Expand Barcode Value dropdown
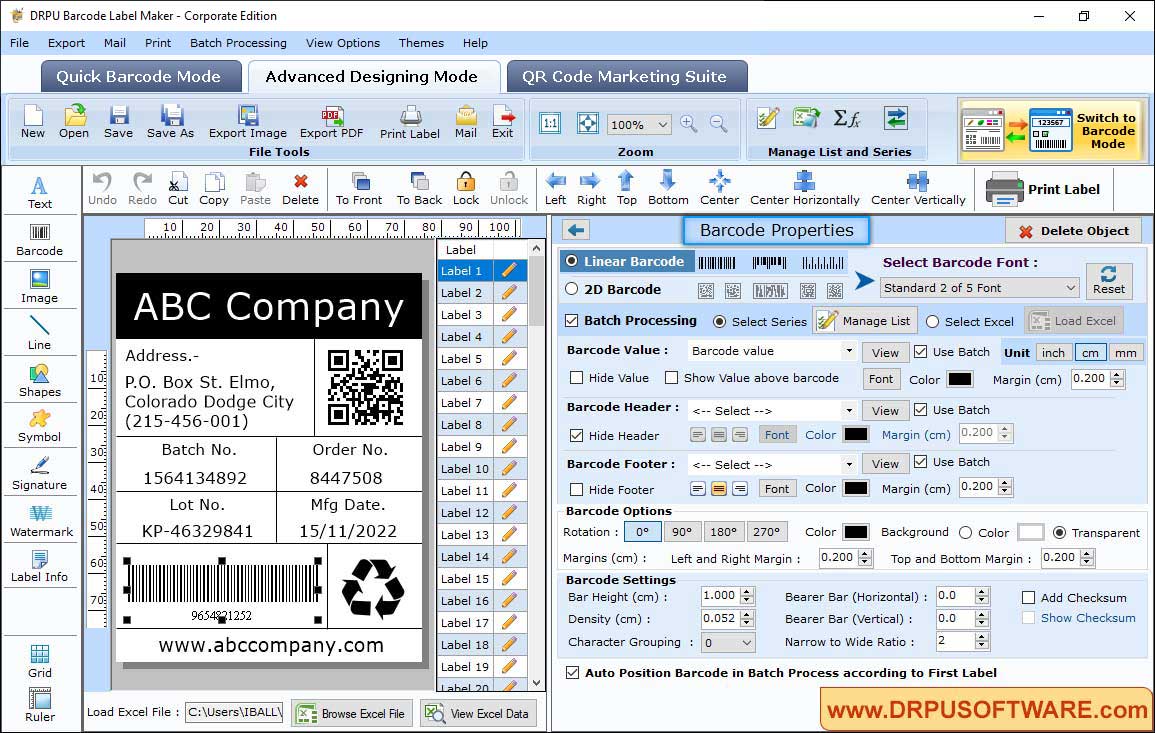This screenshot has width=1155, height=733. click(849, 351)
